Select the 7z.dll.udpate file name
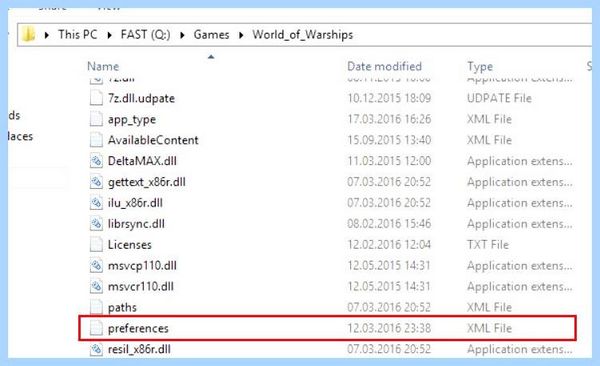 tap(141, 98)
